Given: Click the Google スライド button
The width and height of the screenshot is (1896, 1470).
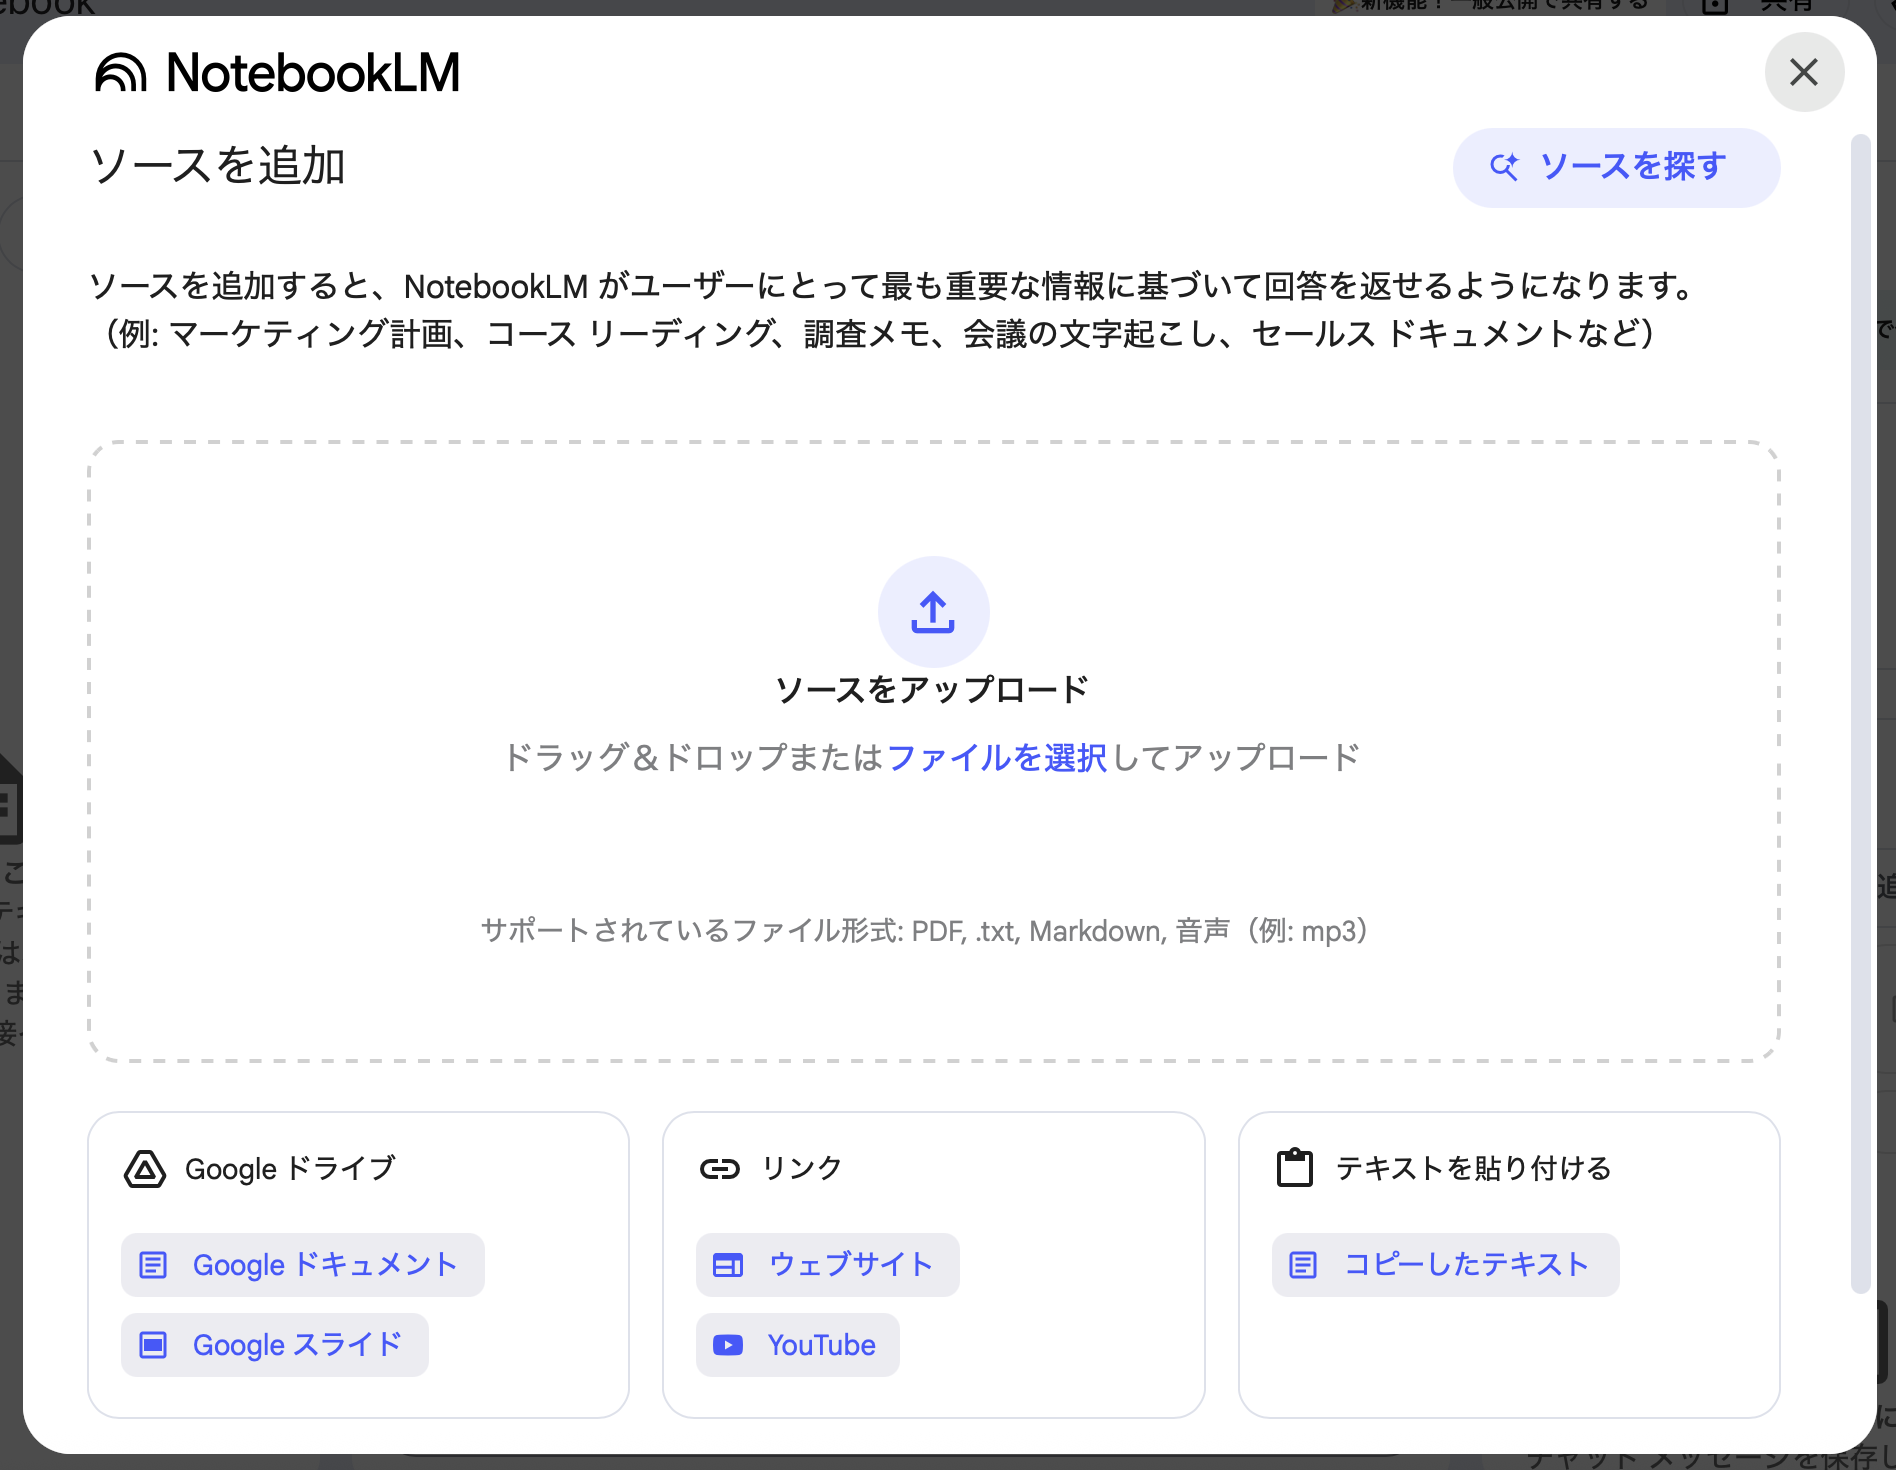Looking at the screenshot, I should (x=275, y=1345).
